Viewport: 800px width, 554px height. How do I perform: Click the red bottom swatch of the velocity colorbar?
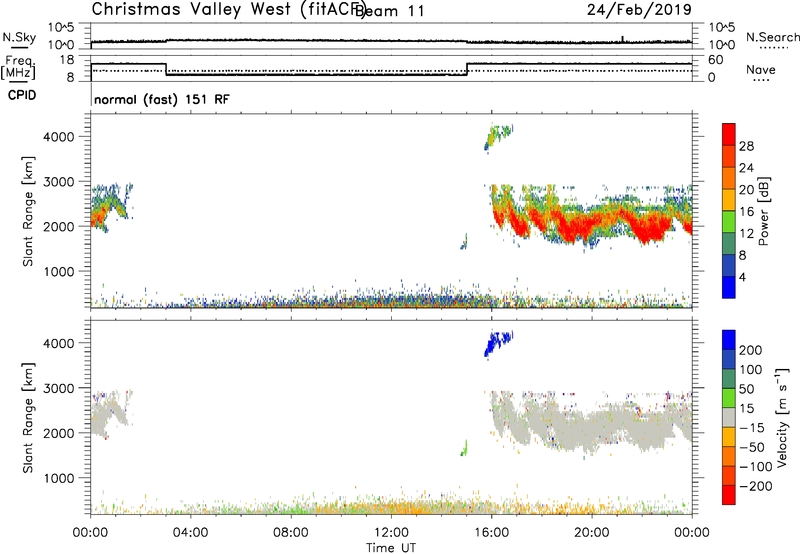coord(729,495)
